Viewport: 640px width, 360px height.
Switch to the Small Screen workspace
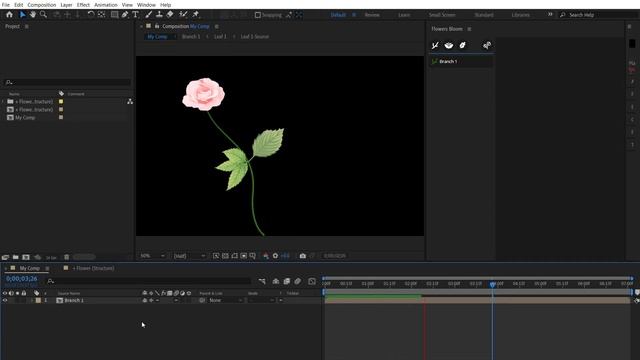pyautogui.click(x=442, y=15)
